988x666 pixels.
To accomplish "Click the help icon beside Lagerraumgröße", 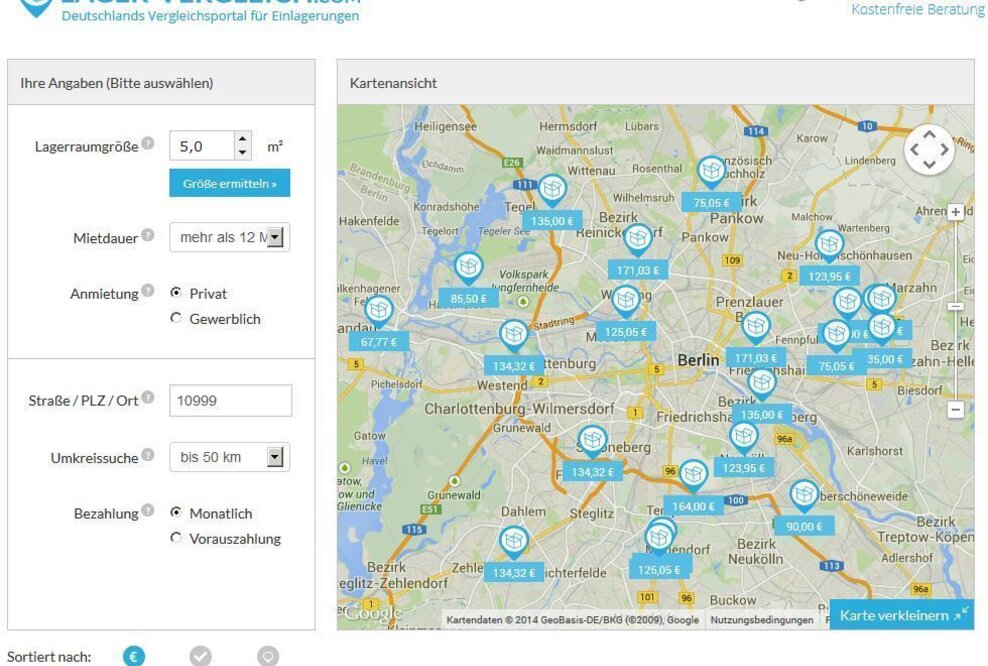I will tap(148, 144).
